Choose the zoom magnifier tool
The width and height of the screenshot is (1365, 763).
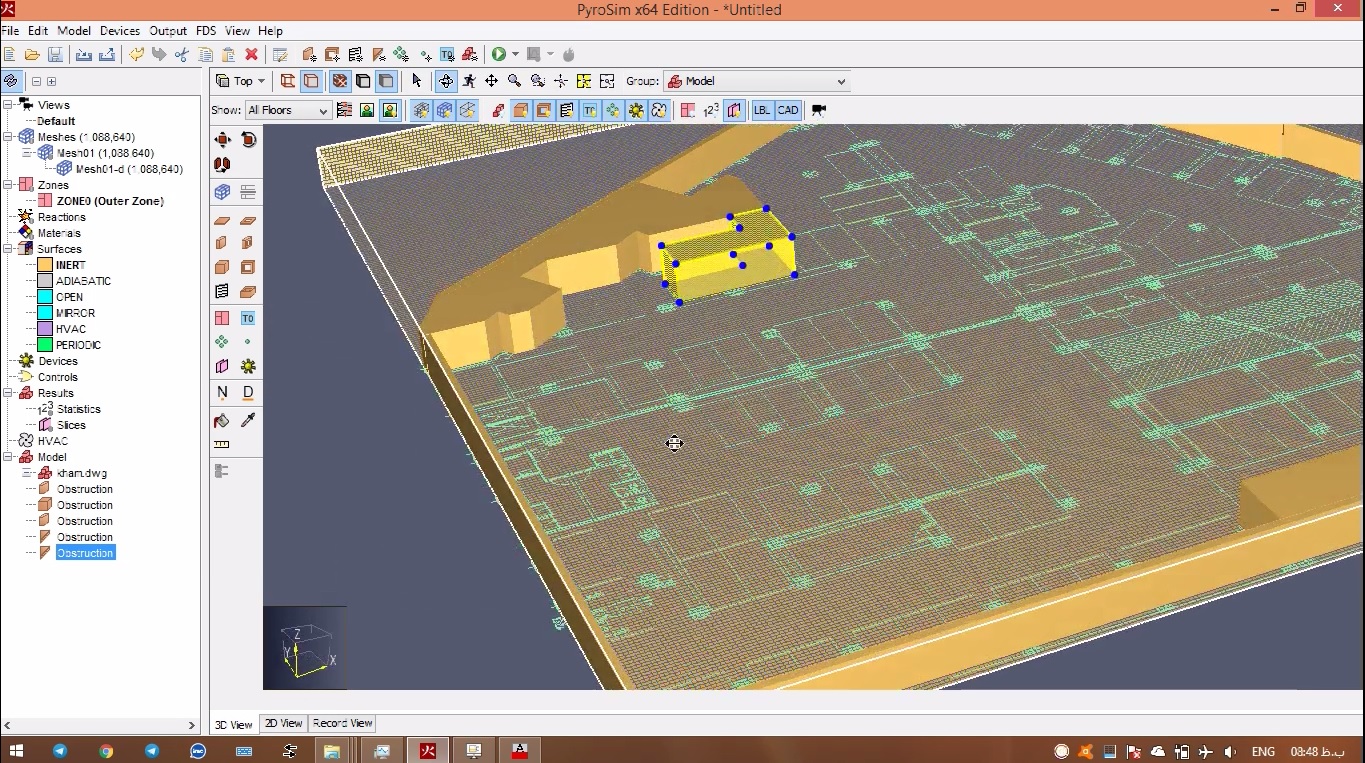tap(514, 81)
